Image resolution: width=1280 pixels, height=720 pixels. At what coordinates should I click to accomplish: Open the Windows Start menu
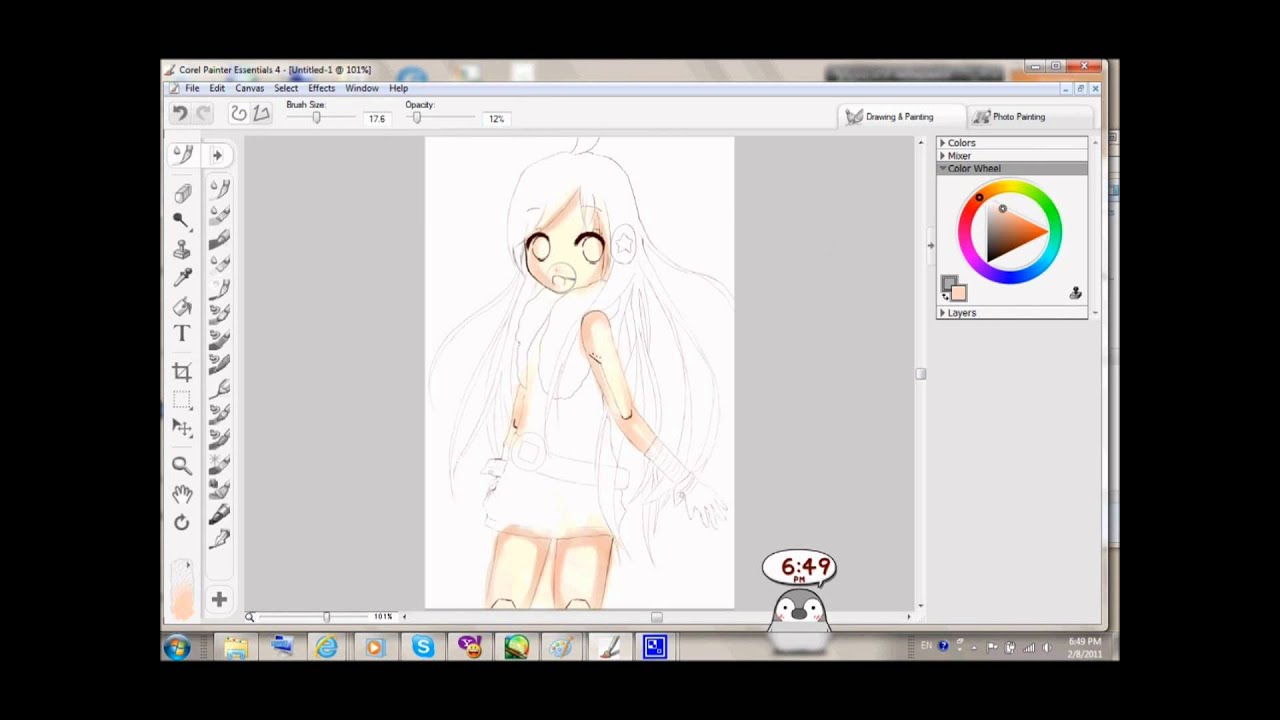(177, 648)
